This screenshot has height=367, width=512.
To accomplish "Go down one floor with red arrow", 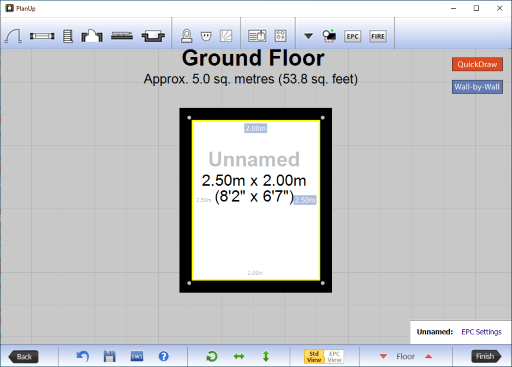I will [383, 356].
